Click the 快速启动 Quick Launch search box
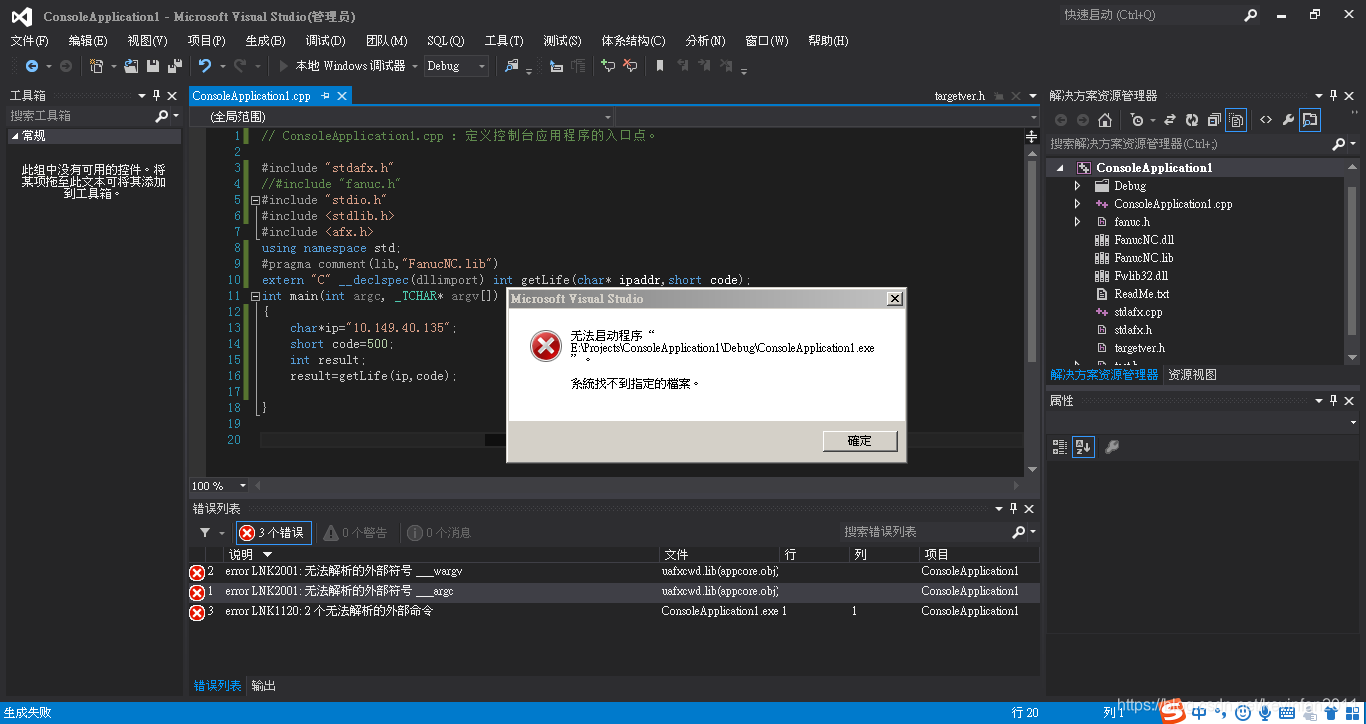Image resolution: width=1366 pixels, height=724 pixels. click(x=1150, y=15)
